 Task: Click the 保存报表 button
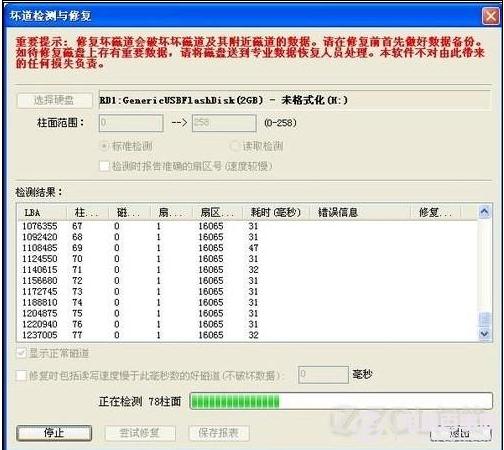(218, 433)
